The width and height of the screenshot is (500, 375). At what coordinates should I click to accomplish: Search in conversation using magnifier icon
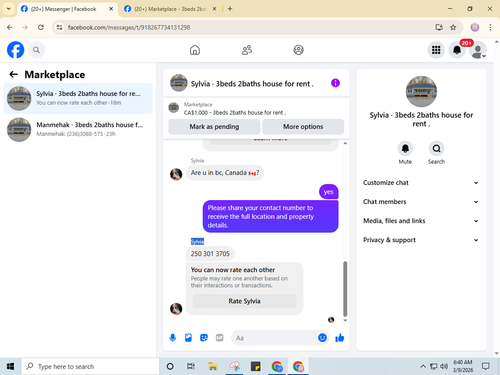(436, 149)
